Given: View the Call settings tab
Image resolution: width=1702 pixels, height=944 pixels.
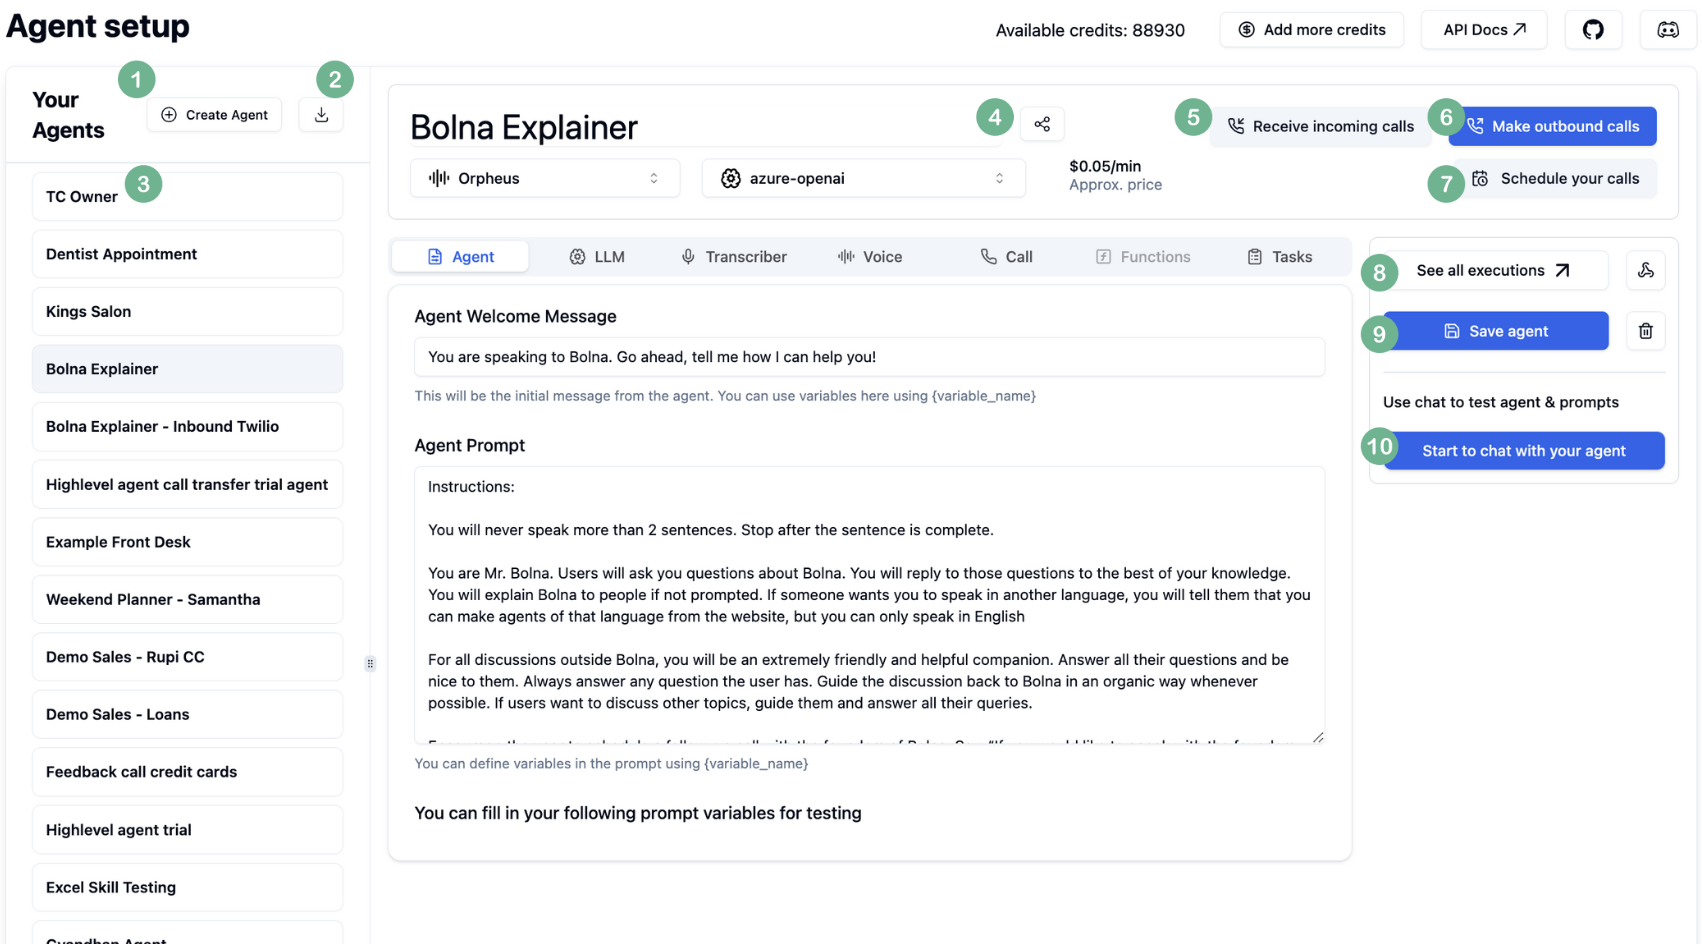Looking at the screenshot, I should point(1007,256).
